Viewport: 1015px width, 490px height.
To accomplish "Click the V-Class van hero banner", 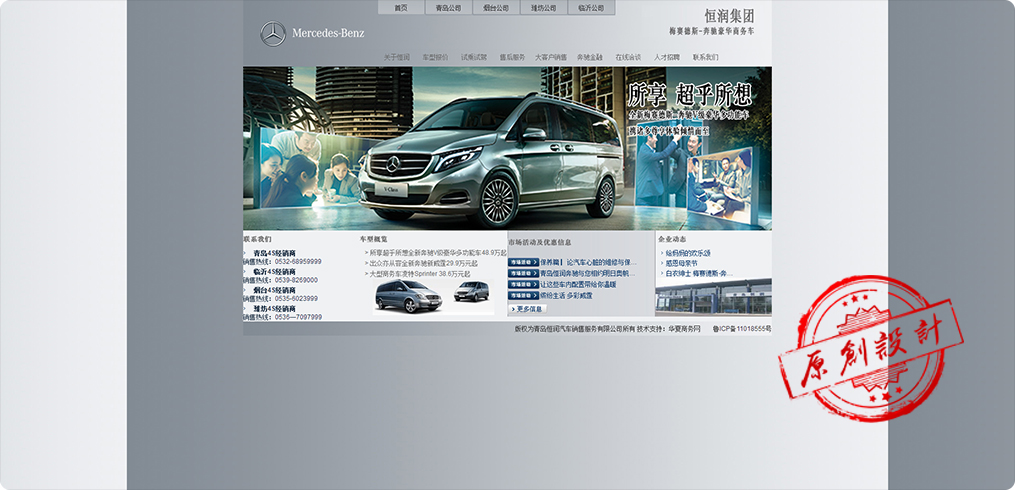I will point(508,148).
